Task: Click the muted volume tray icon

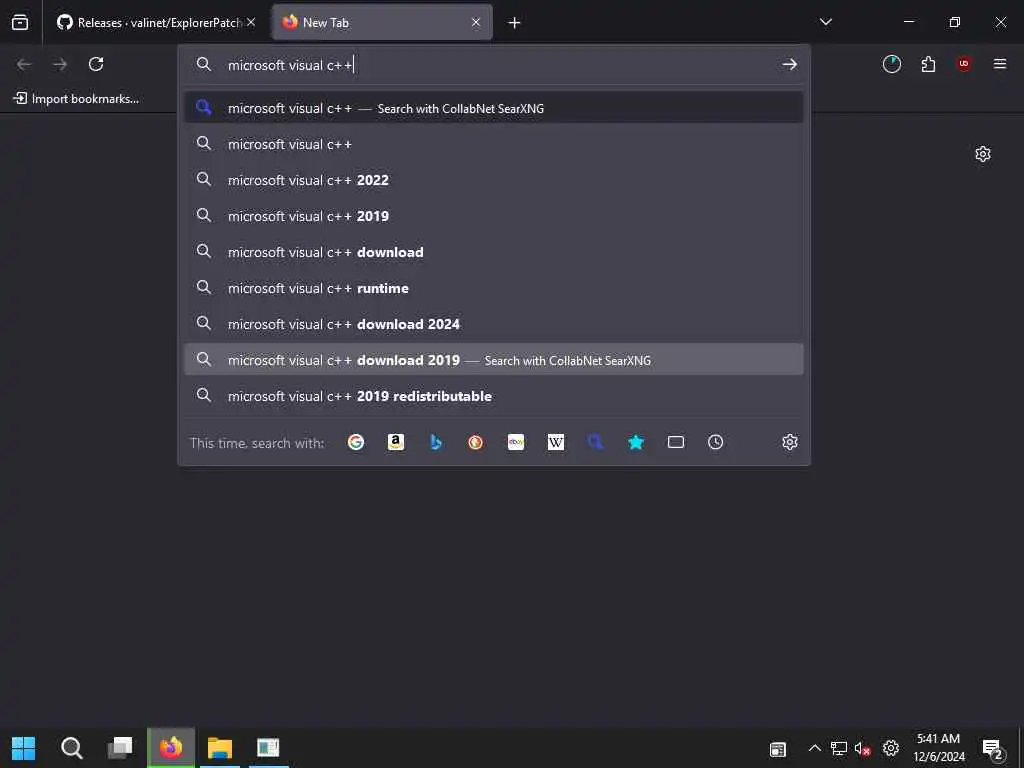Action: click(863, 748)
